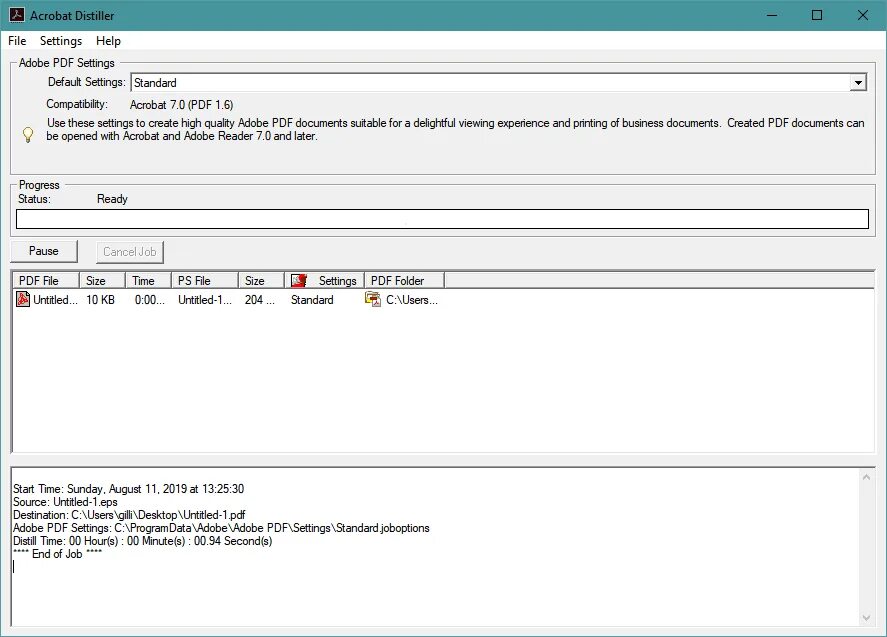Click the log scroll down arrow
Image resolution: width=887 pixels, height=637 pixels.
click(x=866, y=618)
